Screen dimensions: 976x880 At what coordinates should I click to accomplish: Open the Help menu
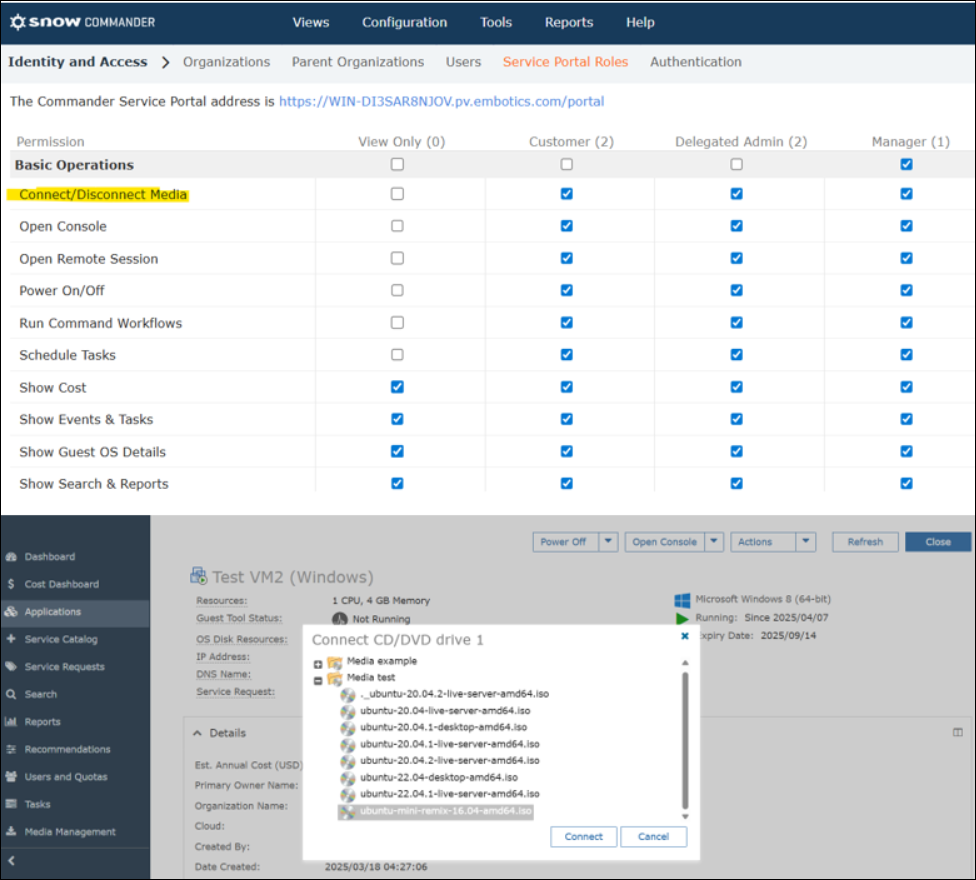[x=640, y=22]
